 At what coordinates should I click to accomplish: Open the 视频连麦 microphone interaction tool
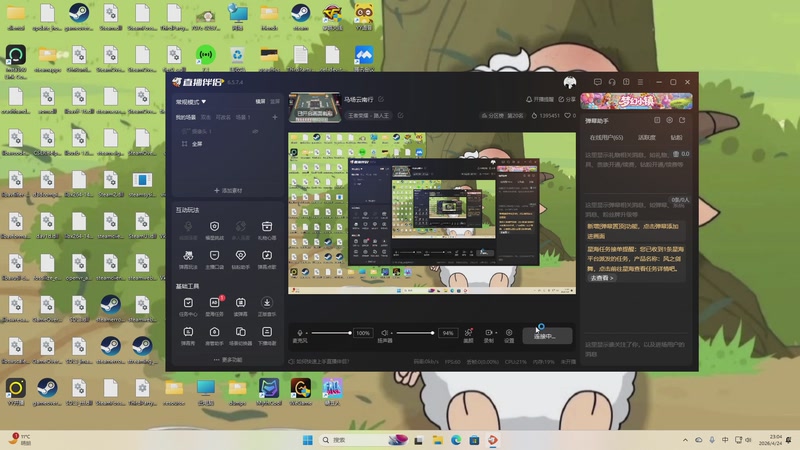click(188, 230)
